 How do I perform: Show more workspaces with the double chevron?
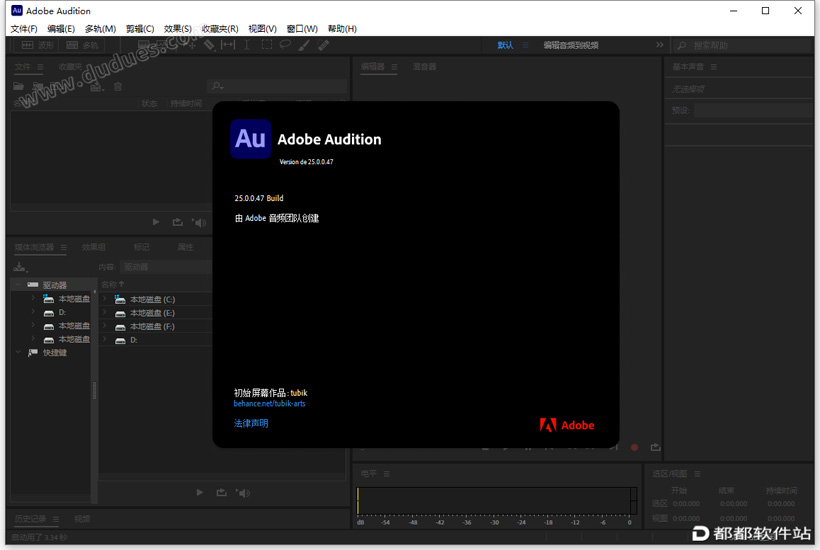click(660, 45)
